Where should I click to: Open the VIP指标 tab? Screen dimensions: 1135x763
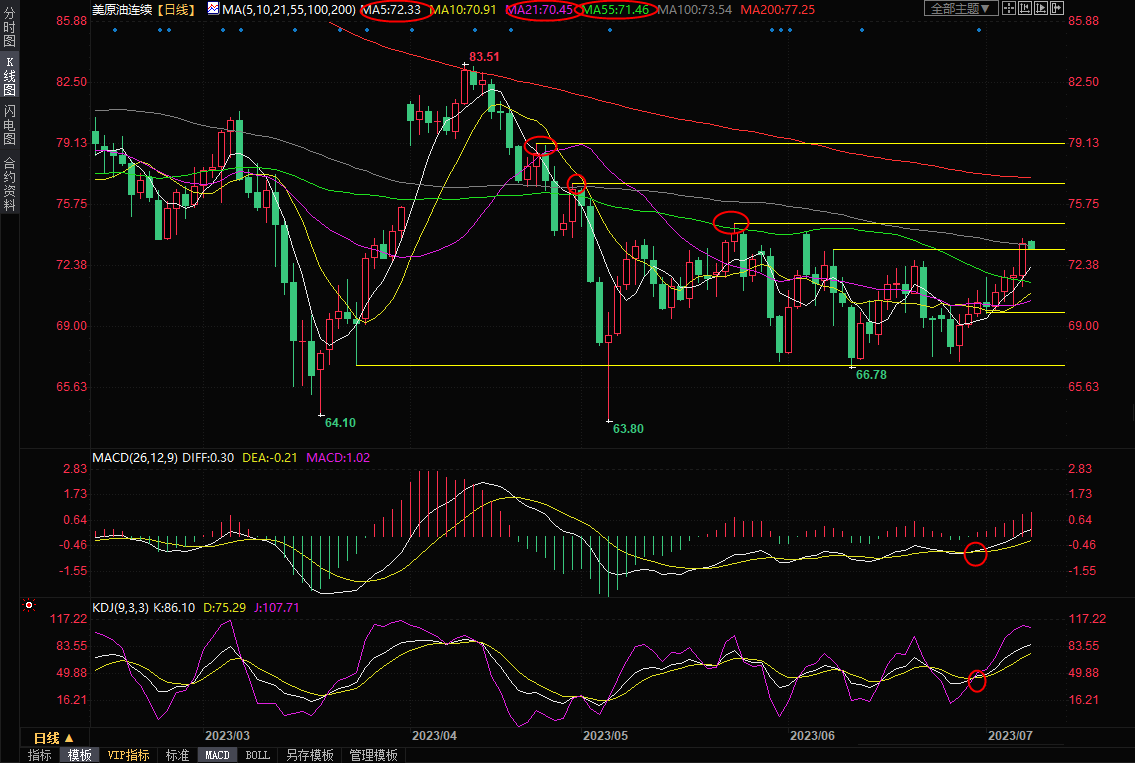pos(128,755)
